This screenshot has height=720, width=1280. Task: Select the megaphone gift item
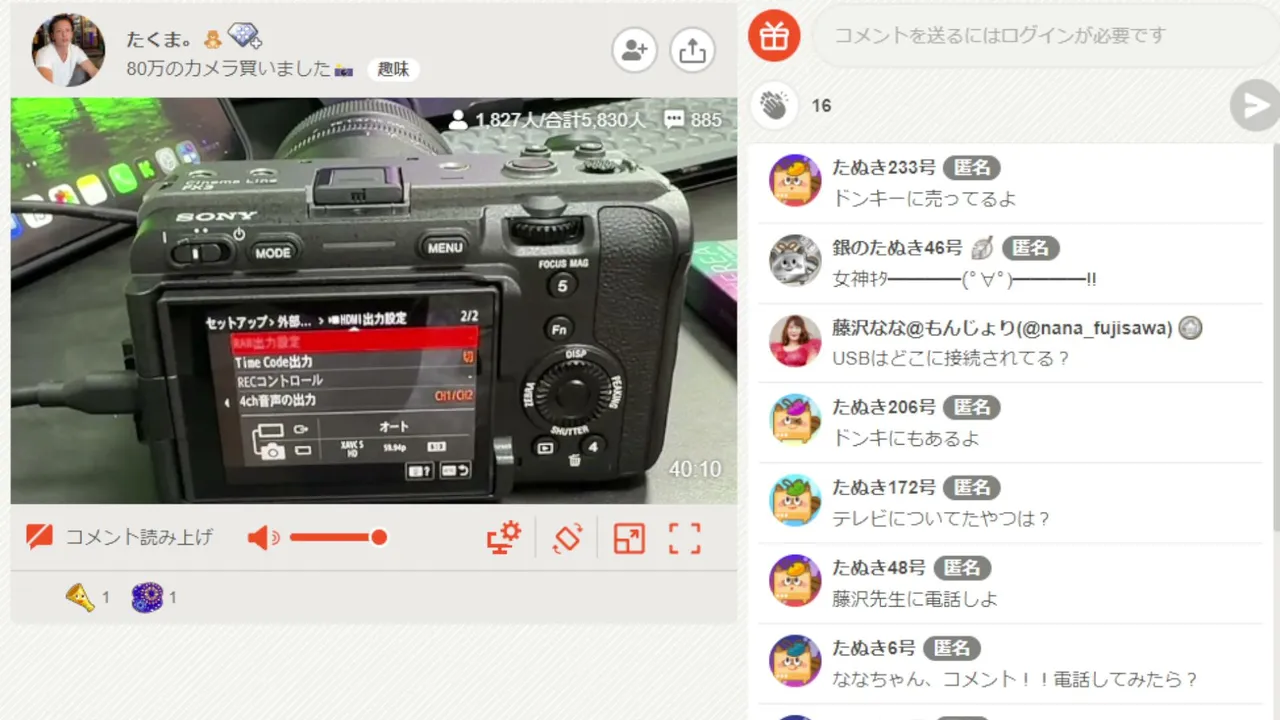click(80, 598)
